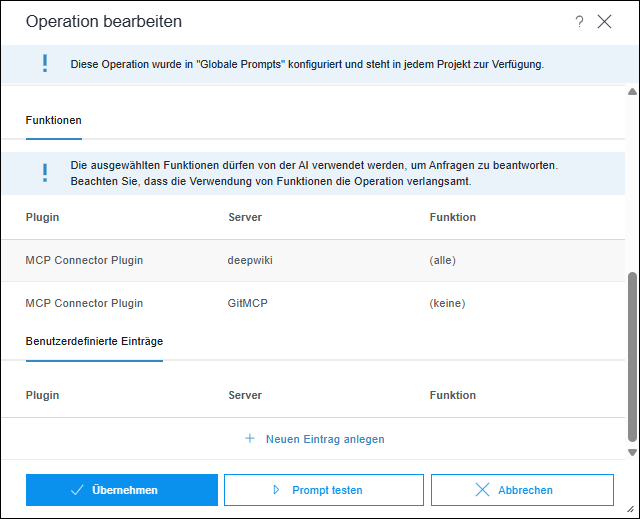This screenshot has width=640, height=519.
Task: Click the Funktion column header under Benutzerdefinierte Einträge
Action: point(452,395)
